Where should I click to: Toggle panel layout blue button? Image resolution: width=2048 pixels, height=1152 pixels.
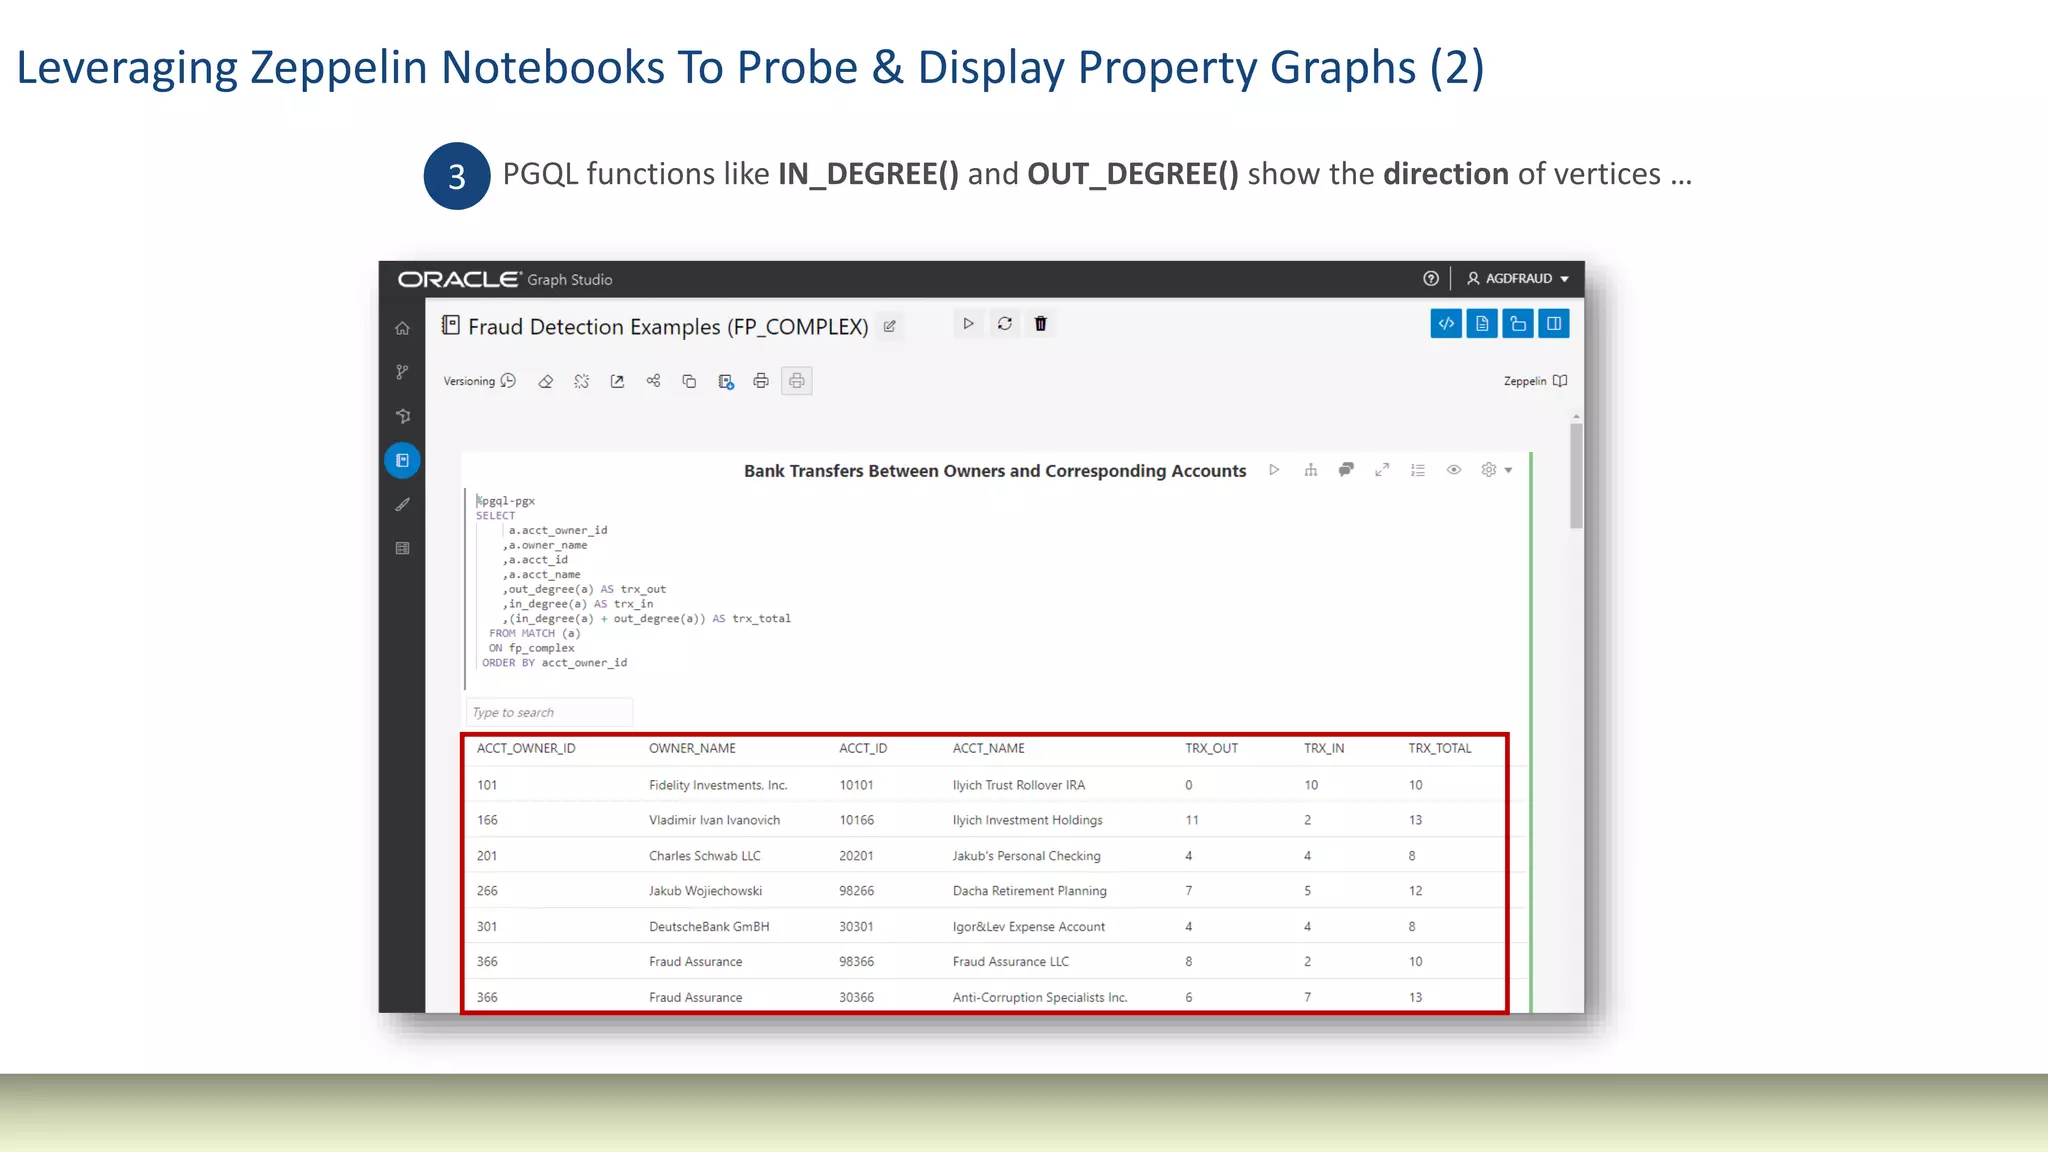pos(1554,324)
